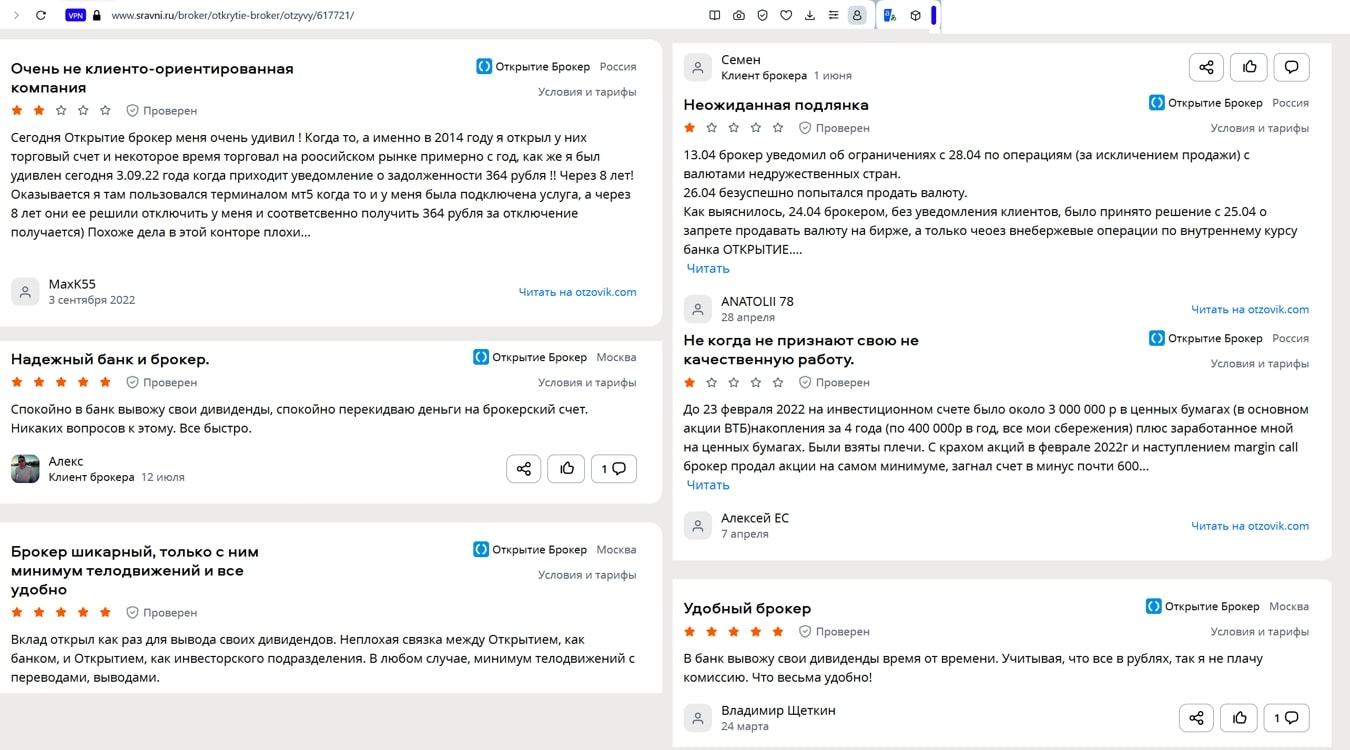Open the extensions cube icon
Screen dimensions: 1350x750
point(915,15)
